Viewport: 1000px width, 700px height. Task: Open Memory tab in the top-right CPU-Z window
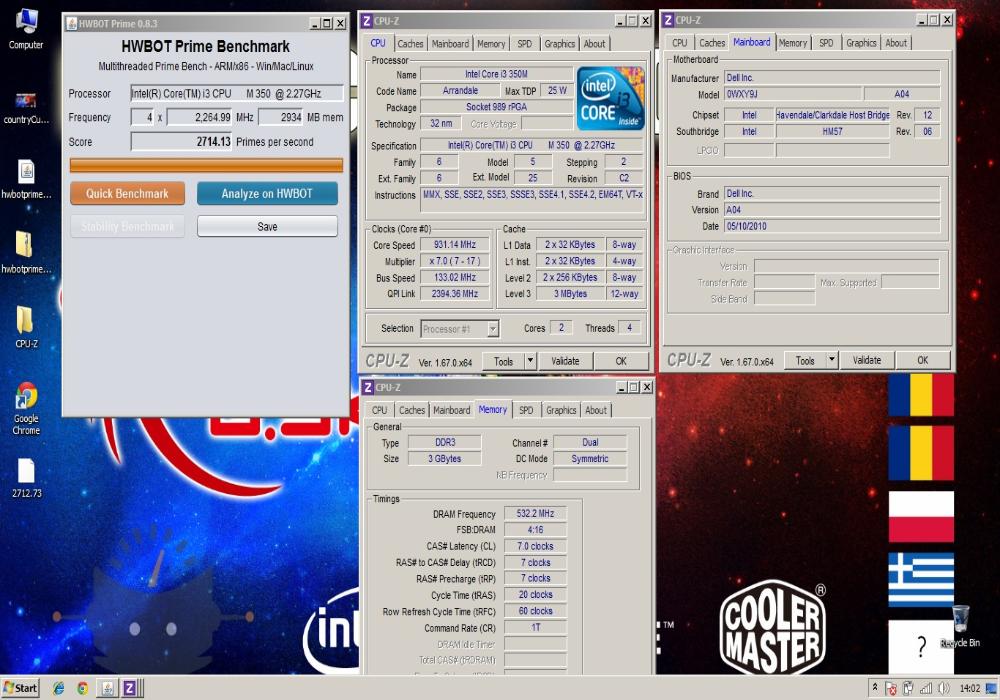point(793,43)
